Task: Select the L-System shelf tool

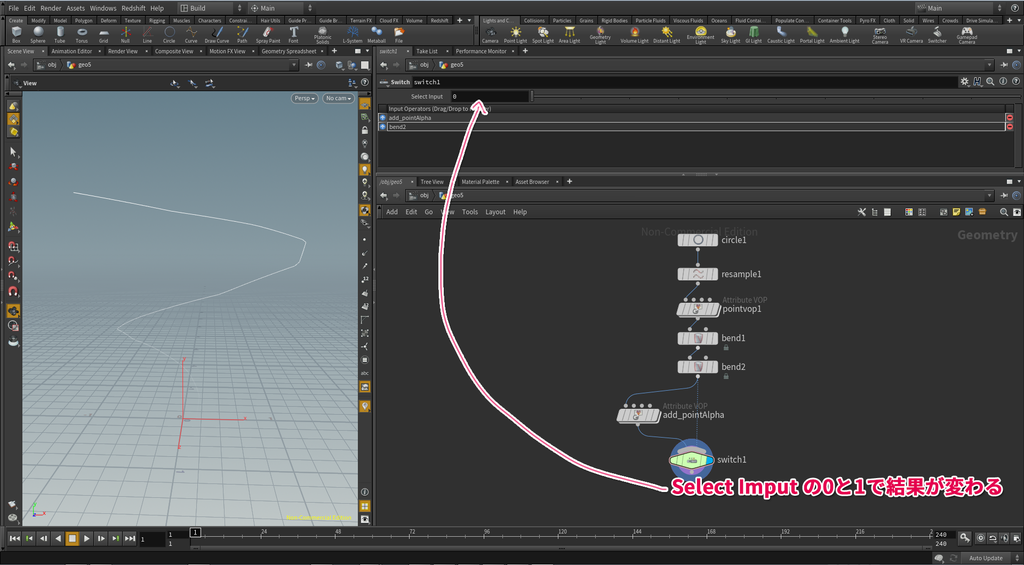Action: tap(352, 35)
